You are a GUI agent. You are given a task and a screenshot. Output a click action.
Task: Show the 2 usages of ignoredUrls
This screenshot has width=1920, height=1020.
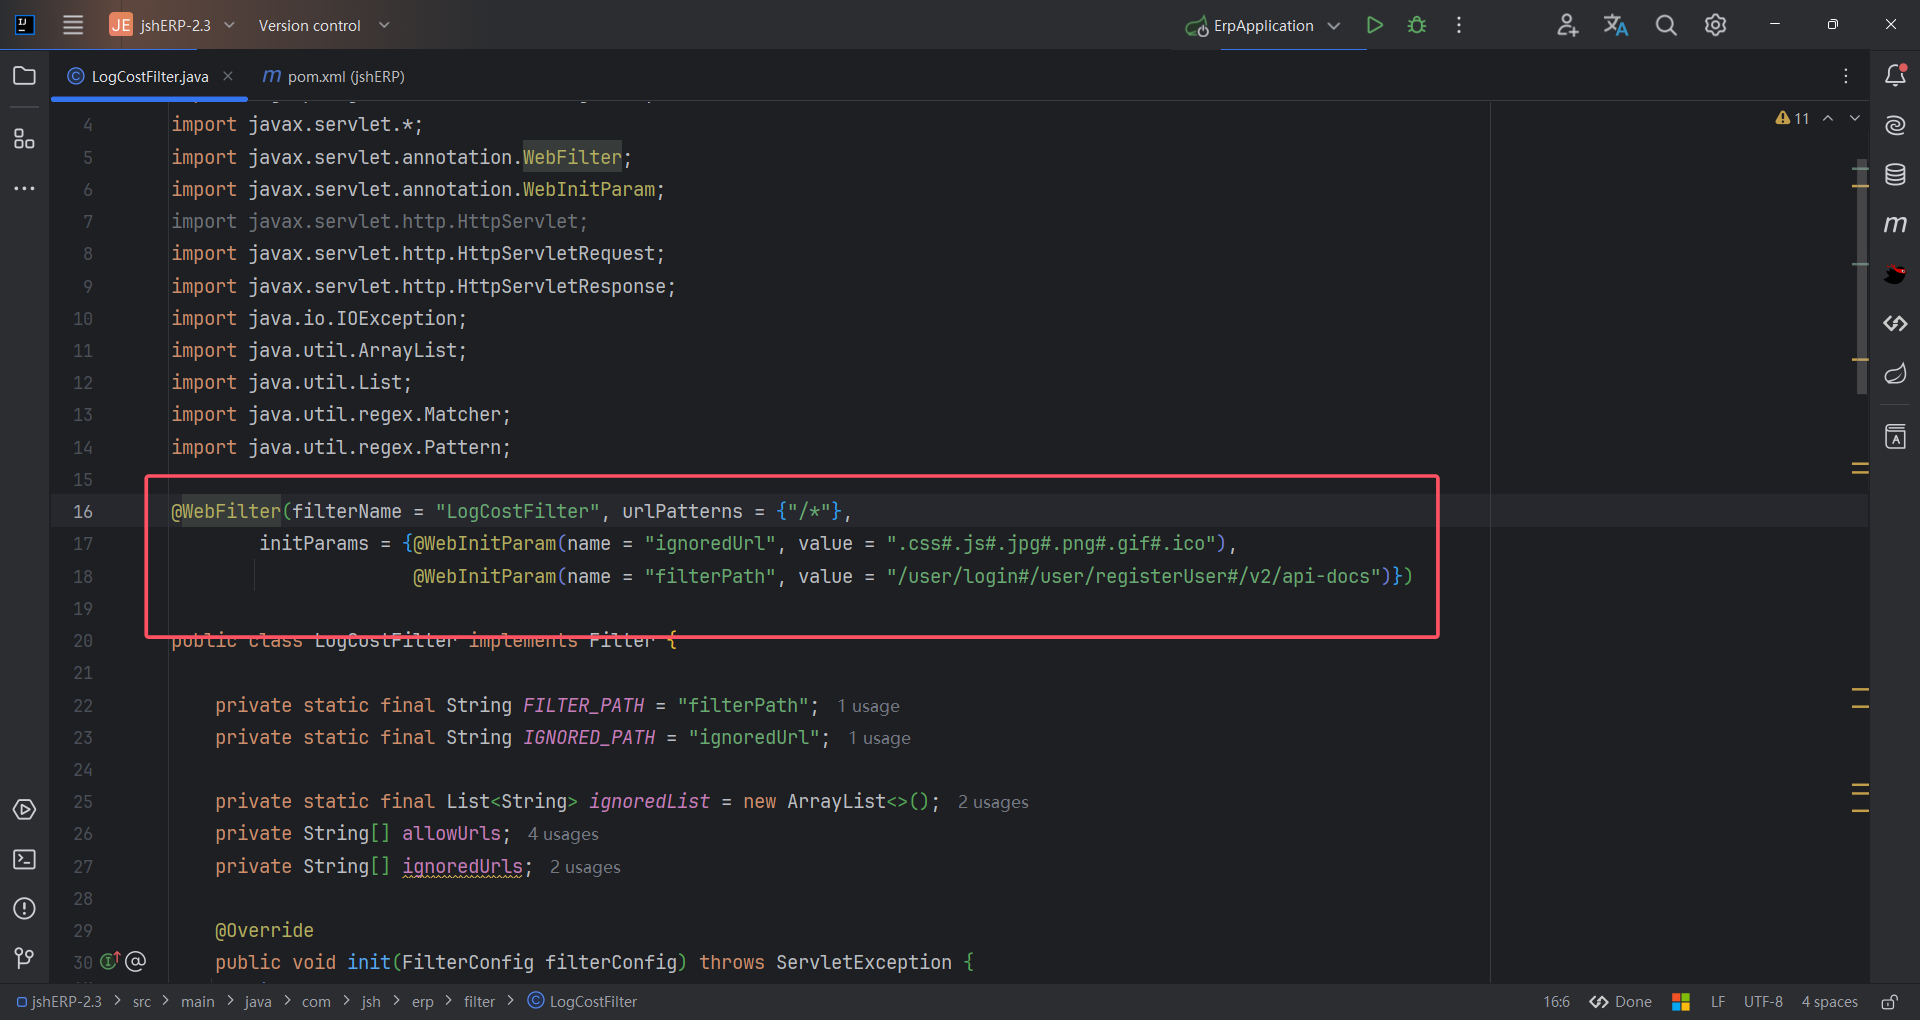[585, 867]
